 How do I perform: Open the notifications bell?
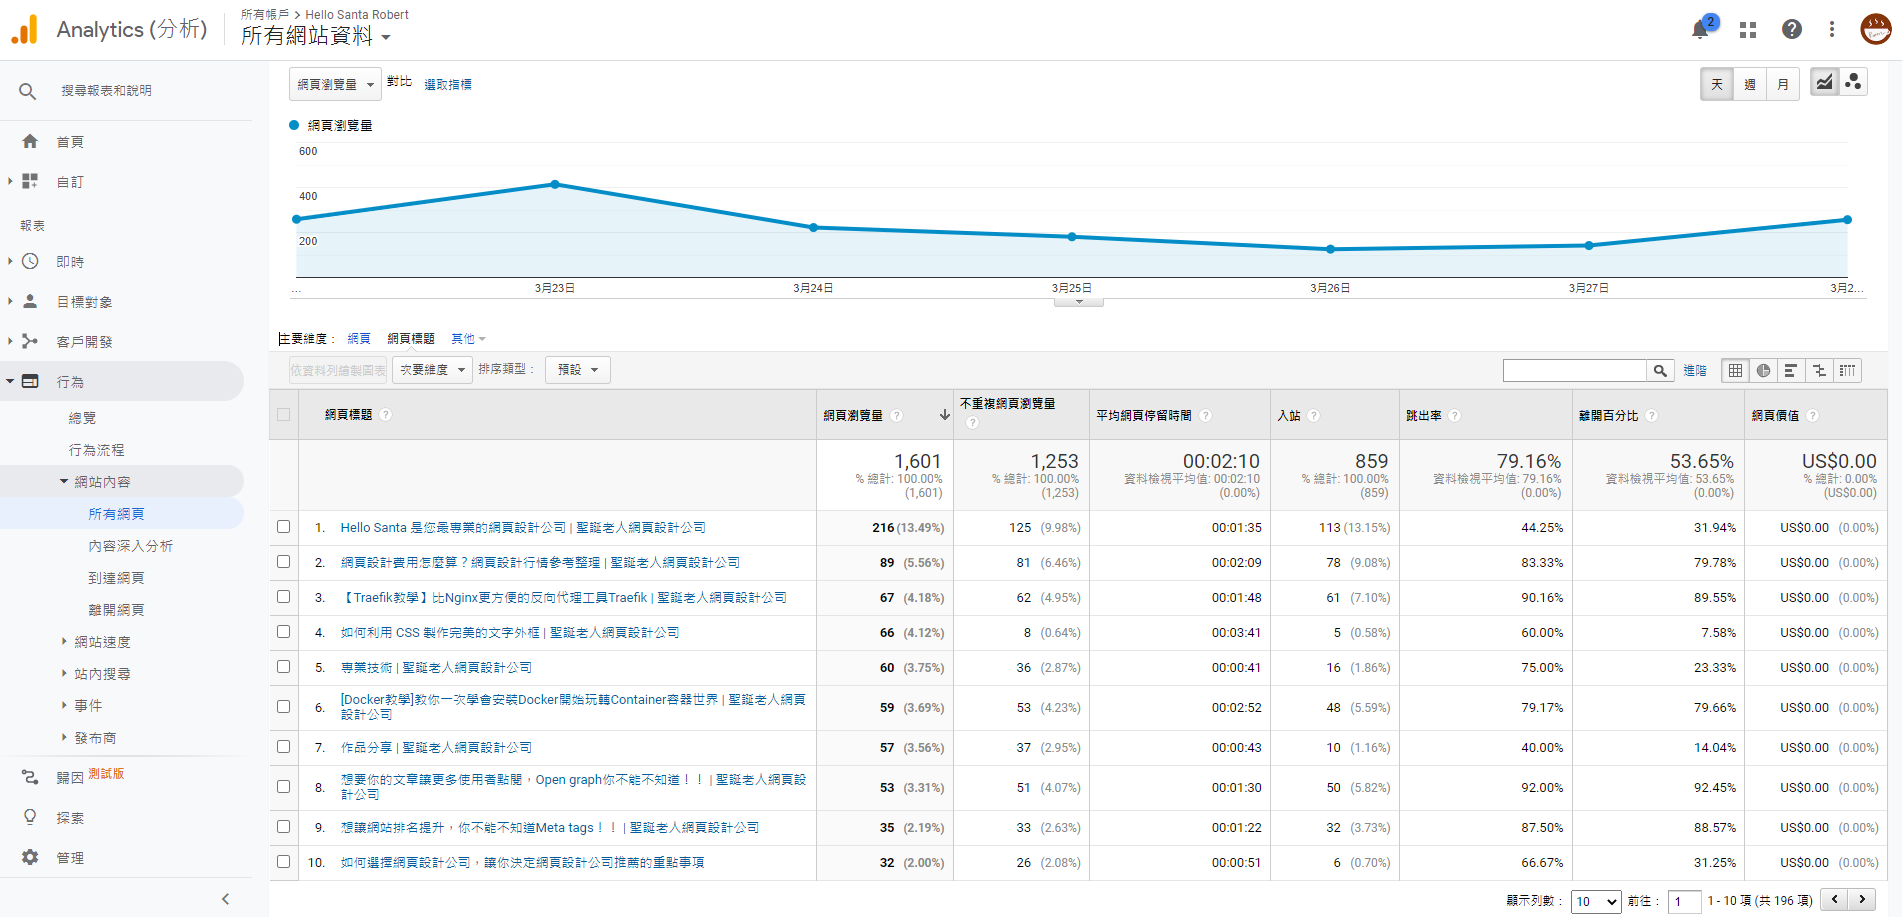[x=1700, y=30]
